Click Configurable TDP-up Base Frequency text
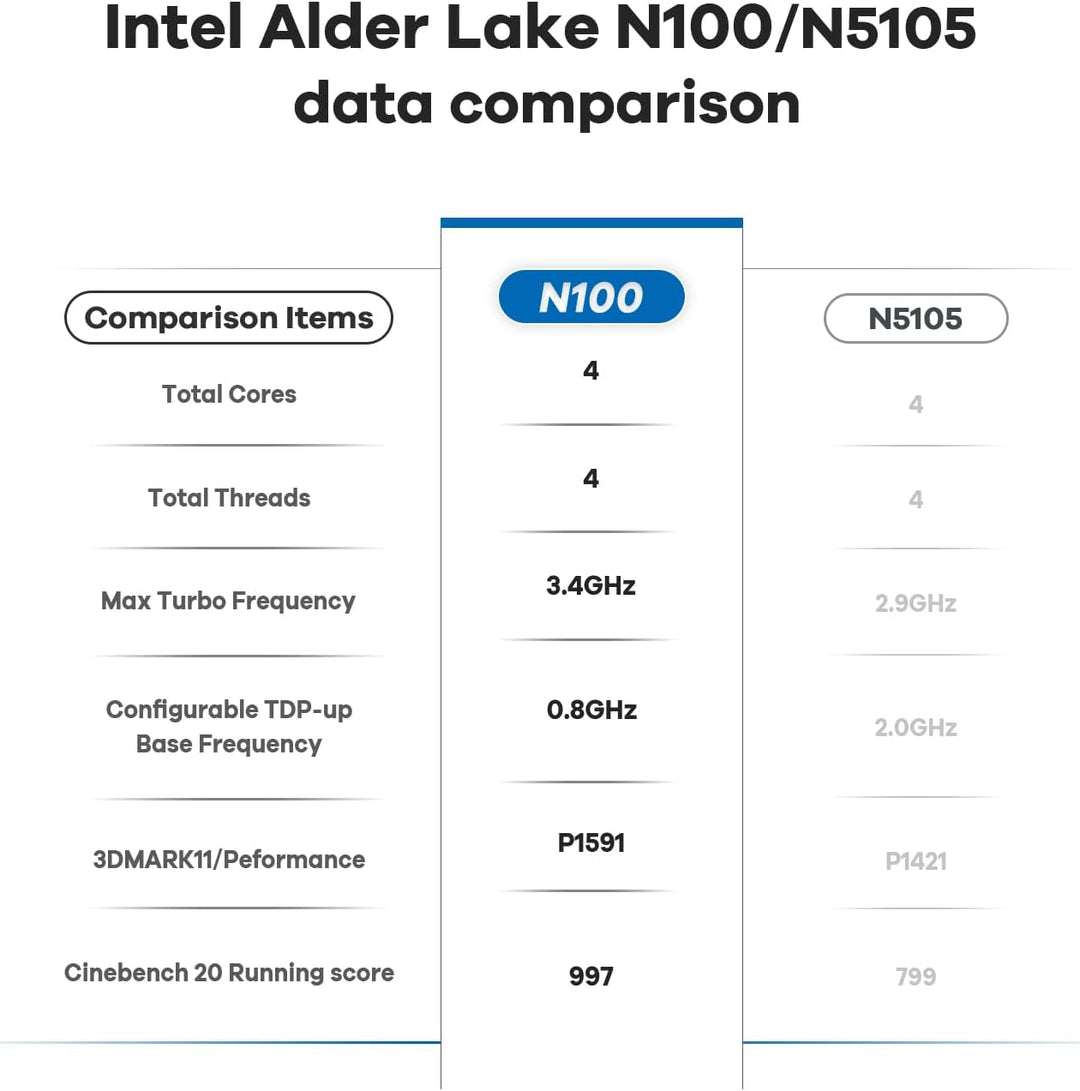This screenshot has height=1091, width=1080. 229,726
